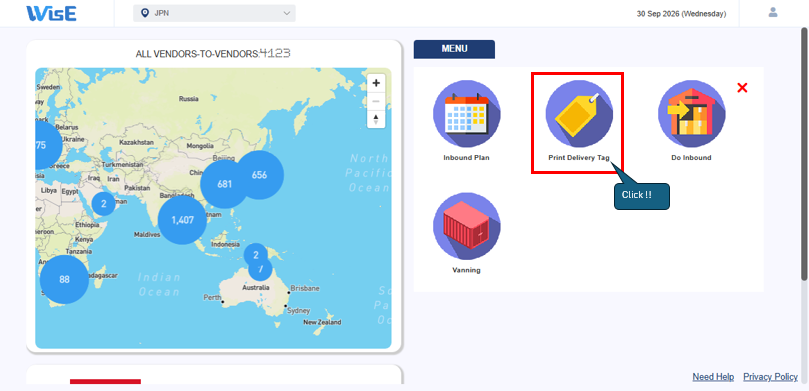This screenshot has height=391, width=809.
Task: Open the Privacy Policy link
Action: (x=770, y=377)
